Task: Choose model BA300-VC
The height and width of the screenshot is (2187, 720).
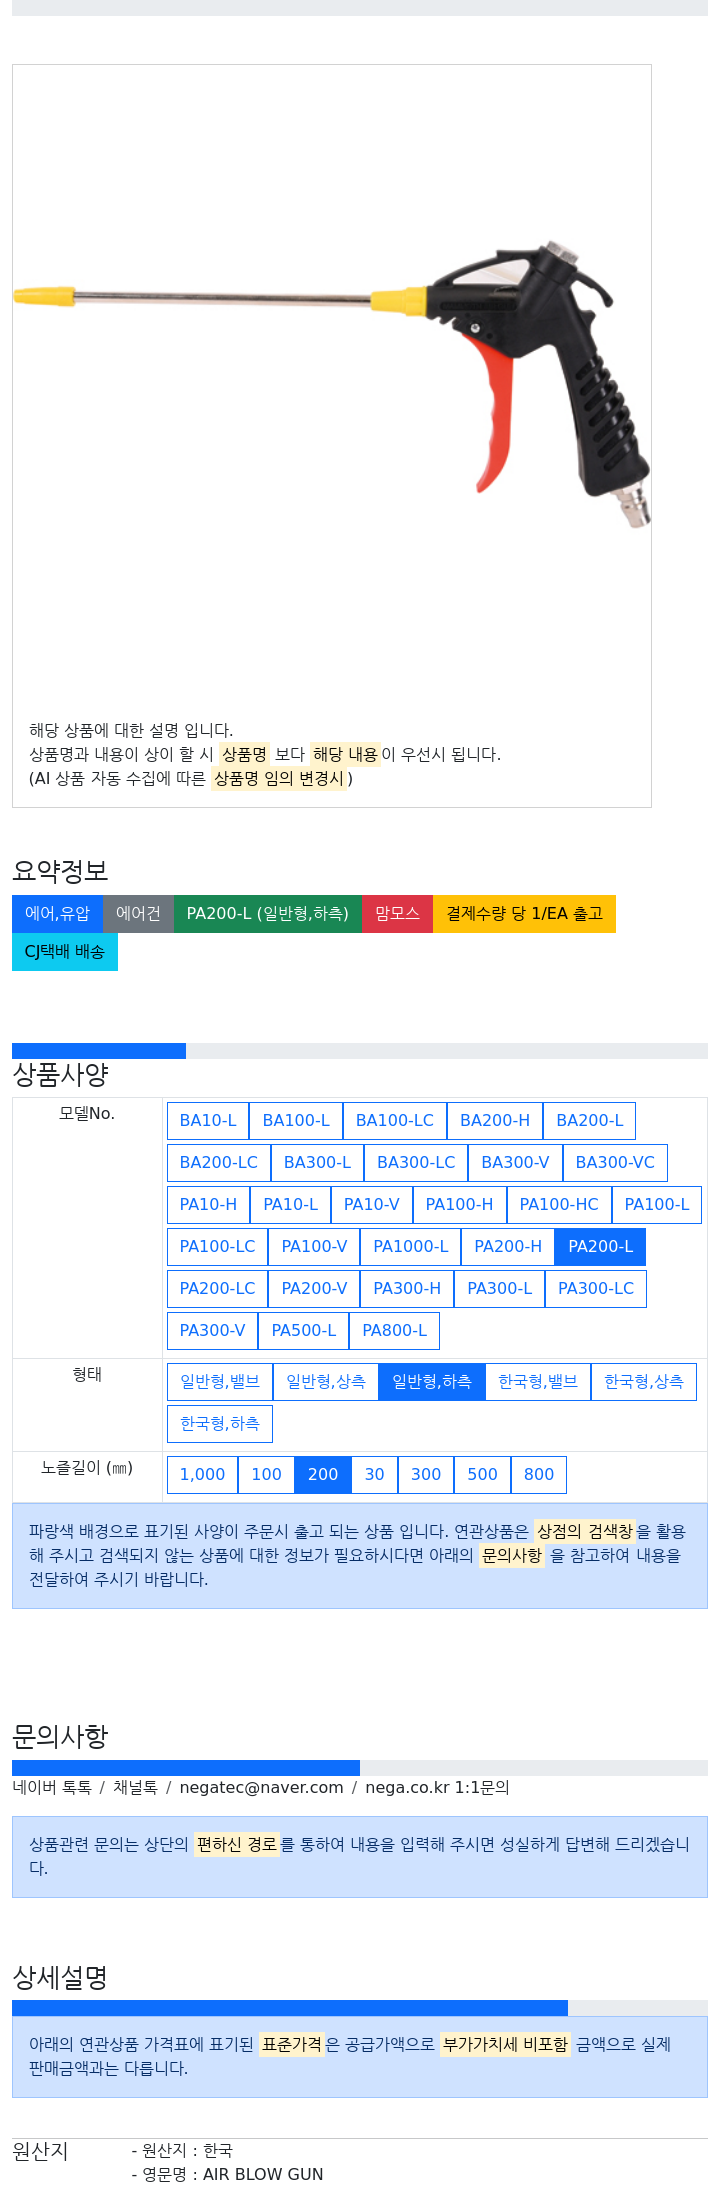Action: coord(615,1163)
